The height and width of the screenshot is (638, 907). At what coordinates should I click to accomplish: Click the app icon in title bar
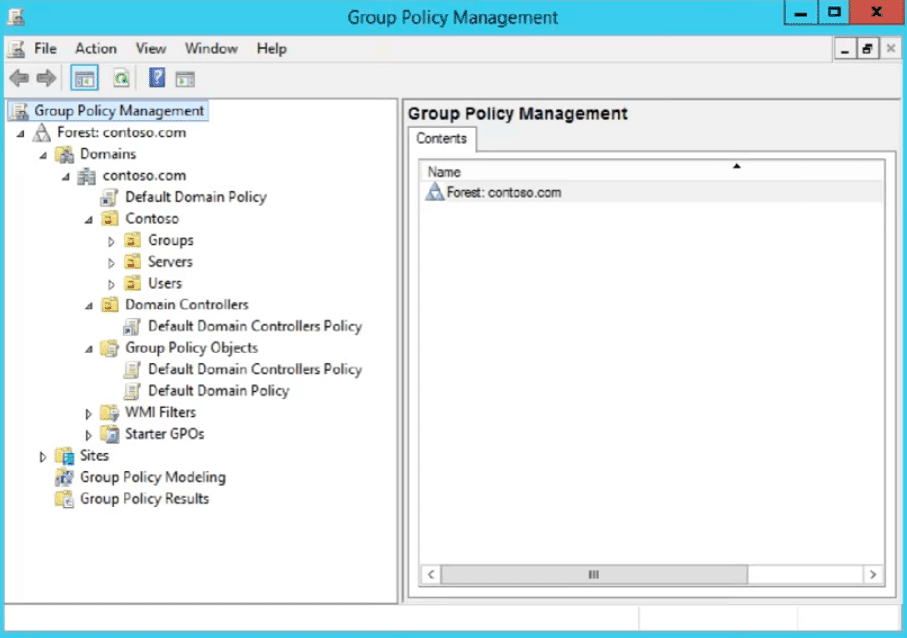16,17
